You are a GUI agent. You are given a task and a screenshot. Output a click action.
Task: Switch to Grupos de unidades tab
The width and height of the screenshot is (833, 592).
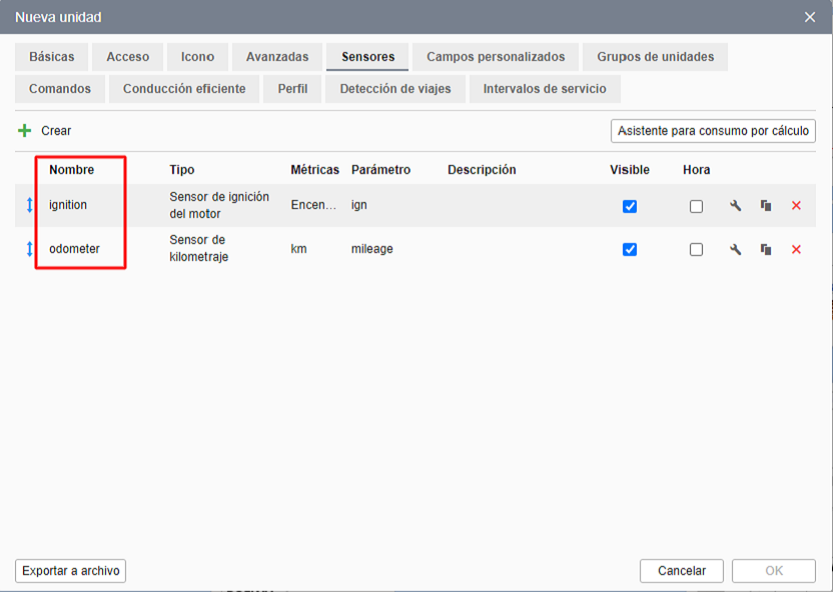pyautogui.click(x=655, y=57)
